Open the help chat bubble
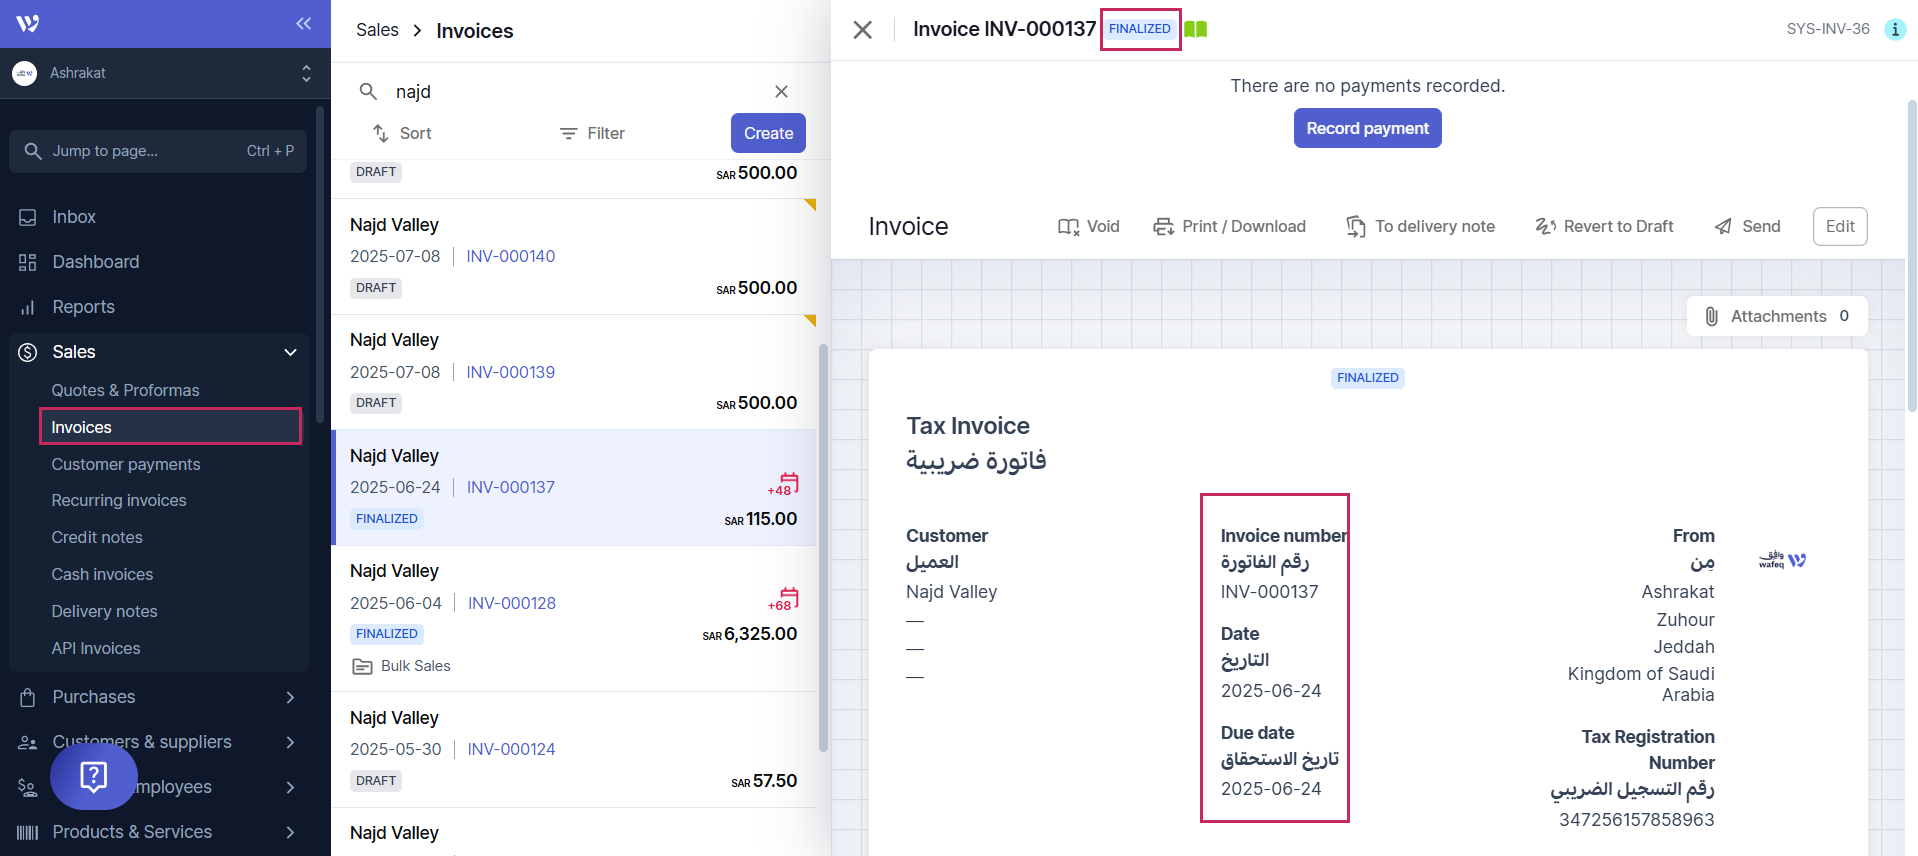 tap(93, 776)
